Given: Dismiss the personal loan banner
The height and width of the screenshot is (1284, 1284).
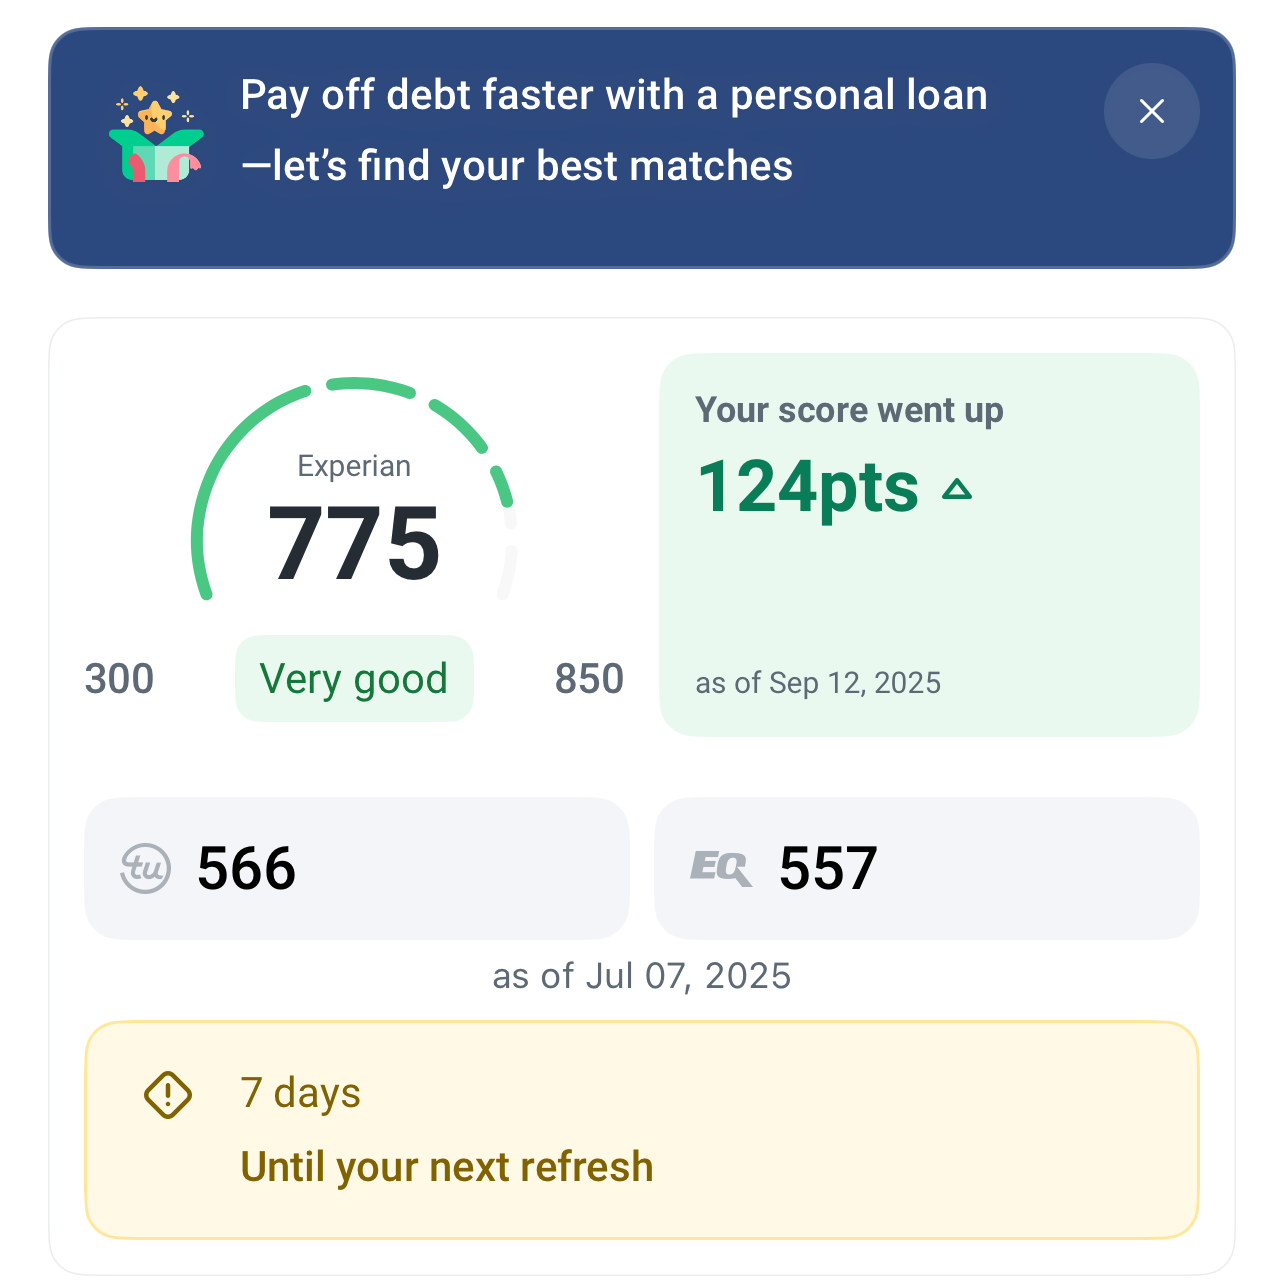Looking at the screenshot, I should pyautogui.click(x=1151, y=111).
